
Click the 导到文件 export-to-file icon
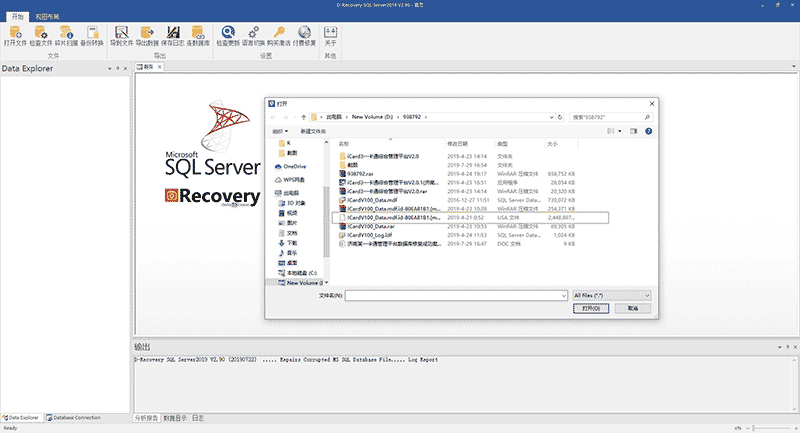point(121,36)
